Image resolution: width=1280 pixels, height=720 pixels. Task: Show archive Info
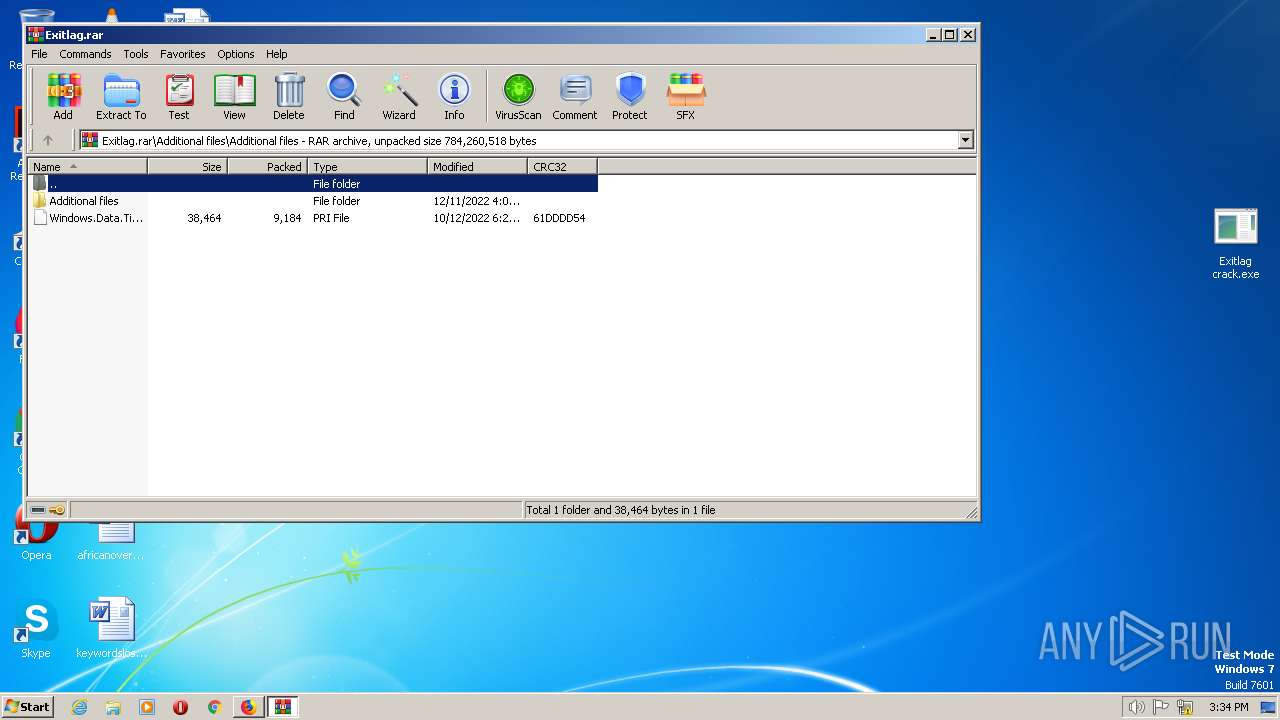454,97
